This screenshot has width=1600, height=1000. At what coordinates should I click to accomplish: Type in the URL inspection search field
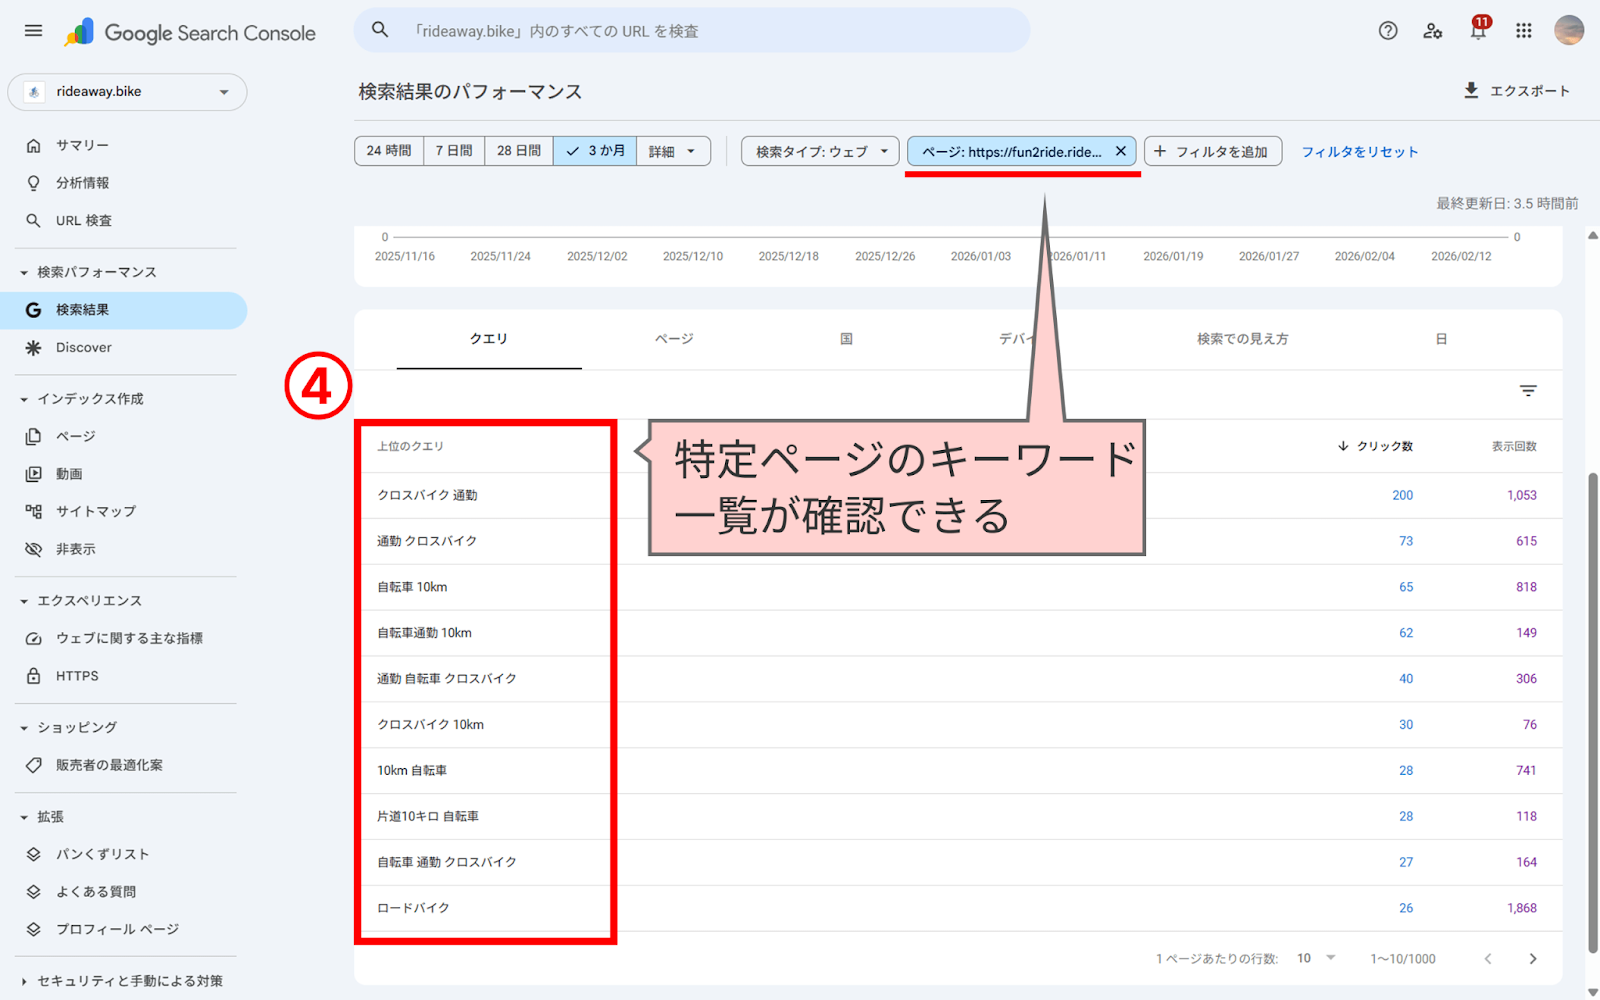point(690,30)
